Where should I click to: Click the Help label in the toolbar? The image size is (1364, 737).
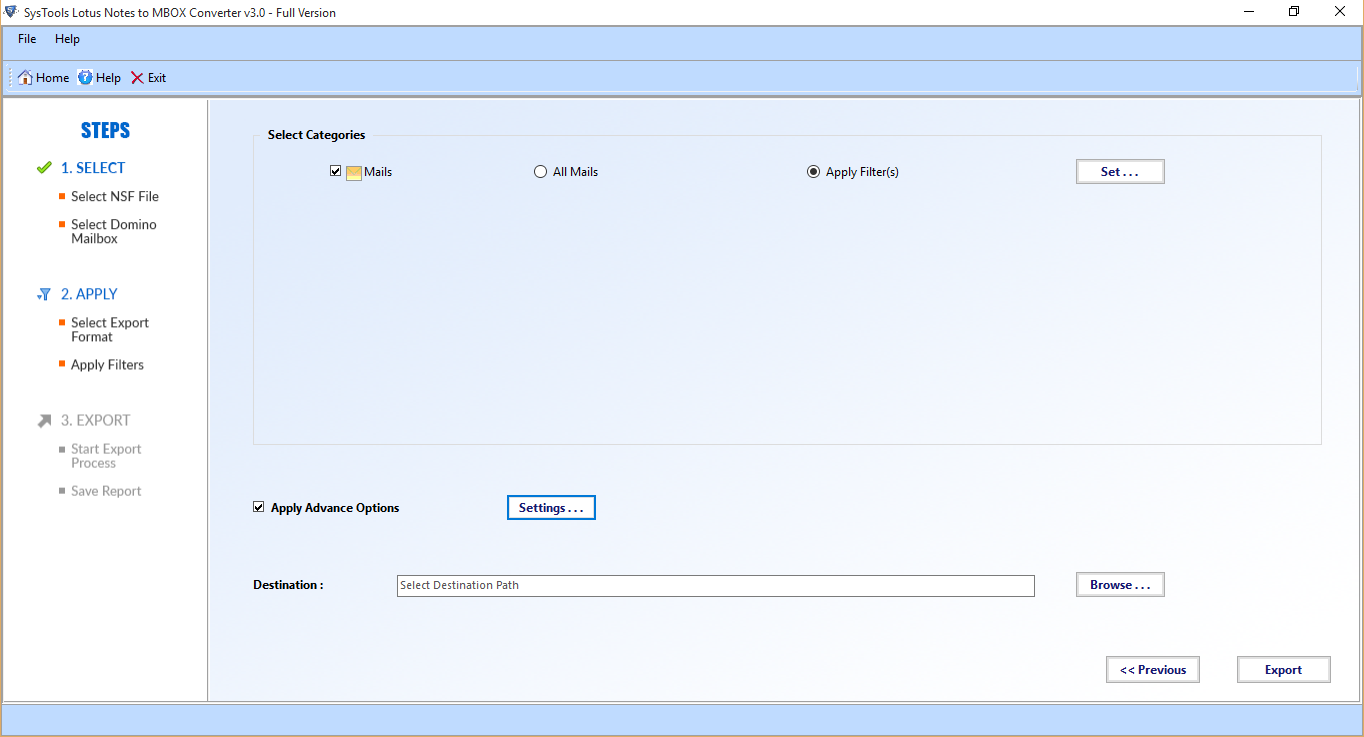[108, 78]
